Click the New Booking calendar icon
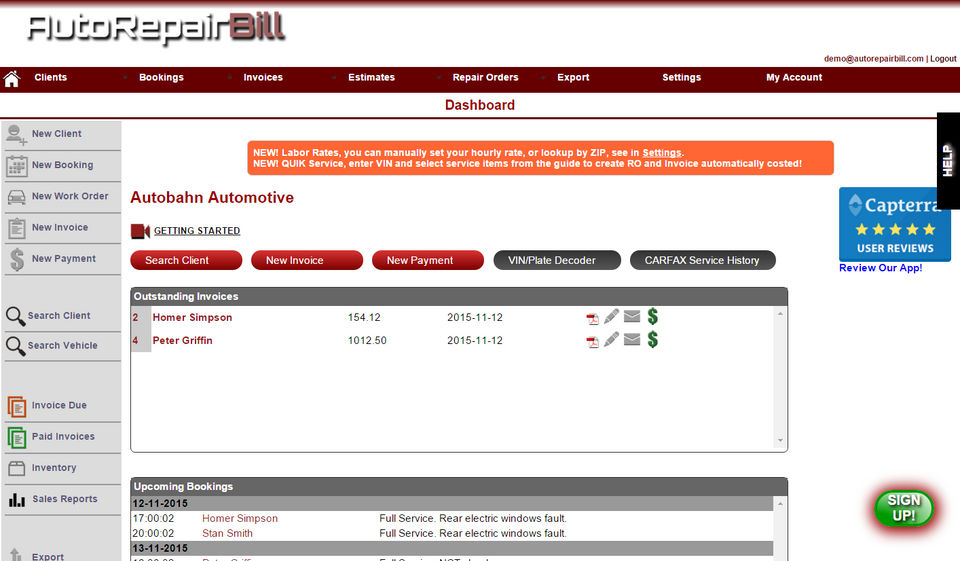The height and width of the screenshot is (561, 960). [17, 165]
